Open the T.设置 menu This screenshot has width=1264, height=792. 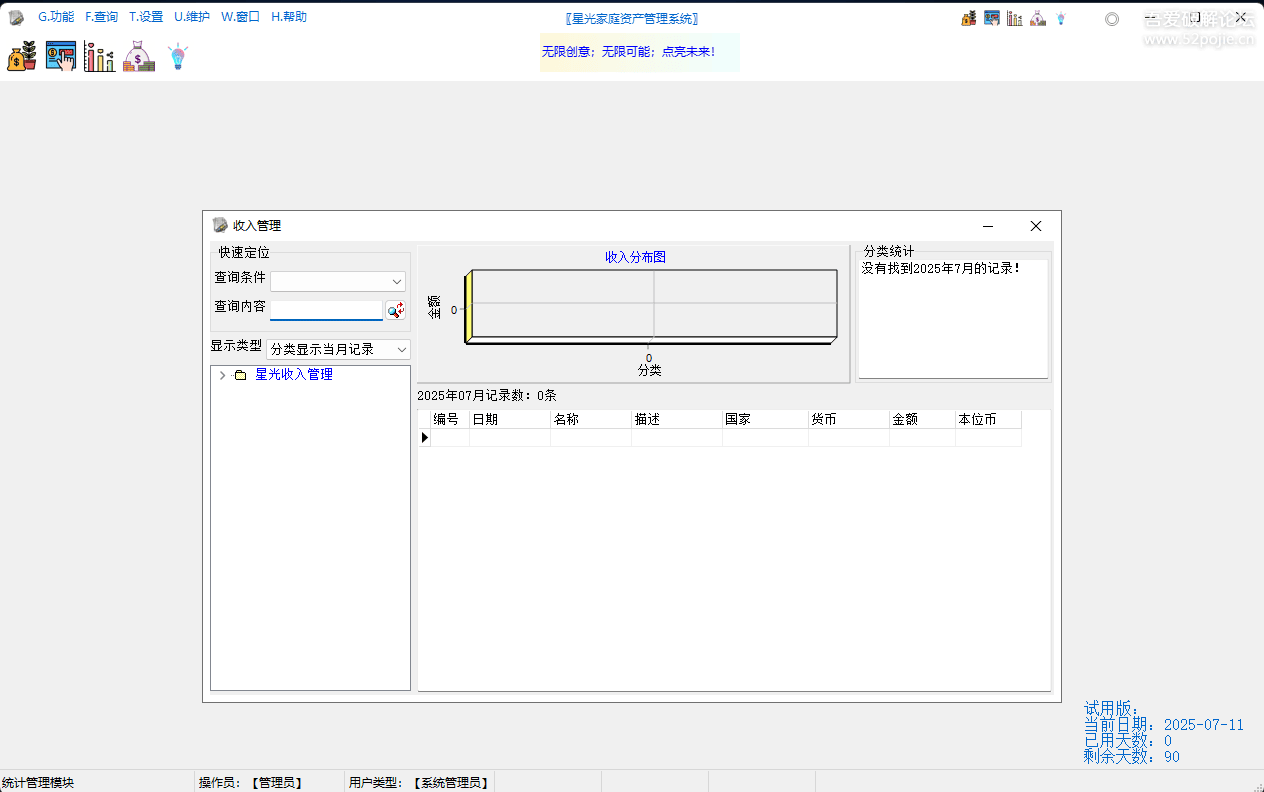[x=146, y=17]
